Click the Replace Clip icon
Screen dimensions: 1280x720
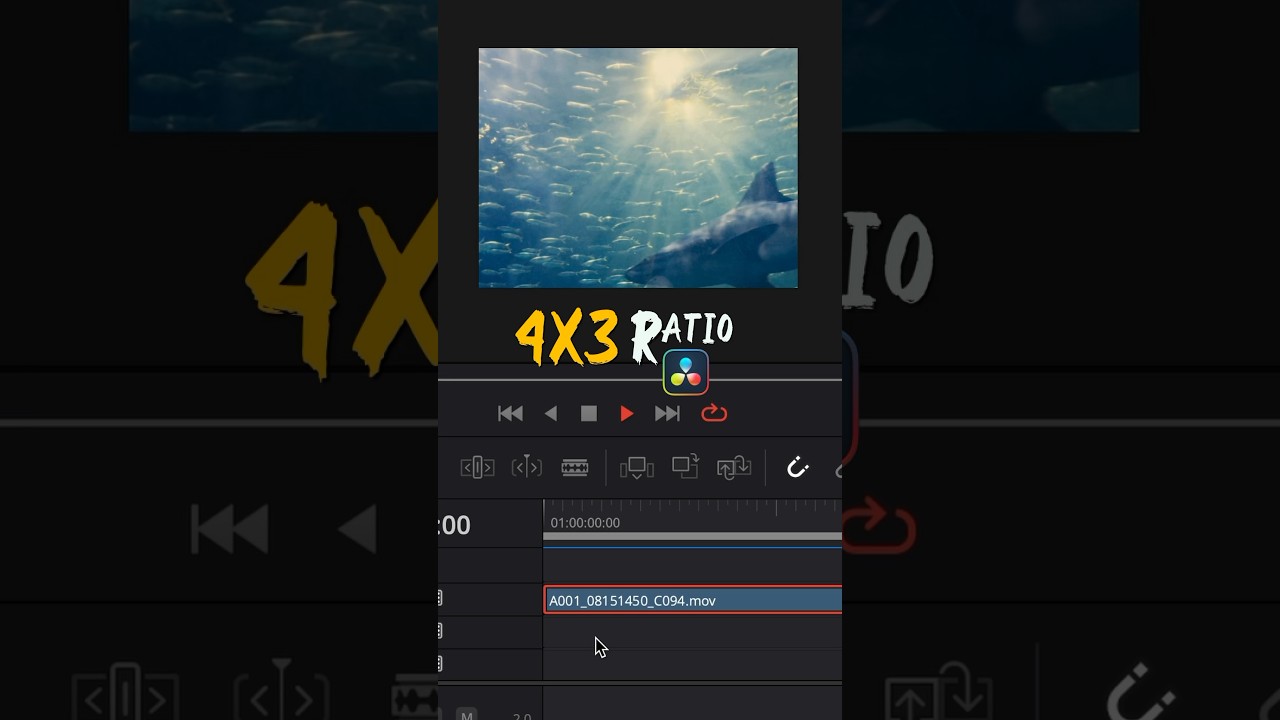[734, 467]
